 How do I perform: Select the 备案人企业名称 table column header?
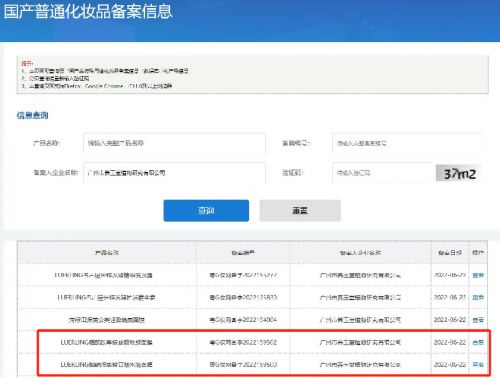click(x=360, y=253)
